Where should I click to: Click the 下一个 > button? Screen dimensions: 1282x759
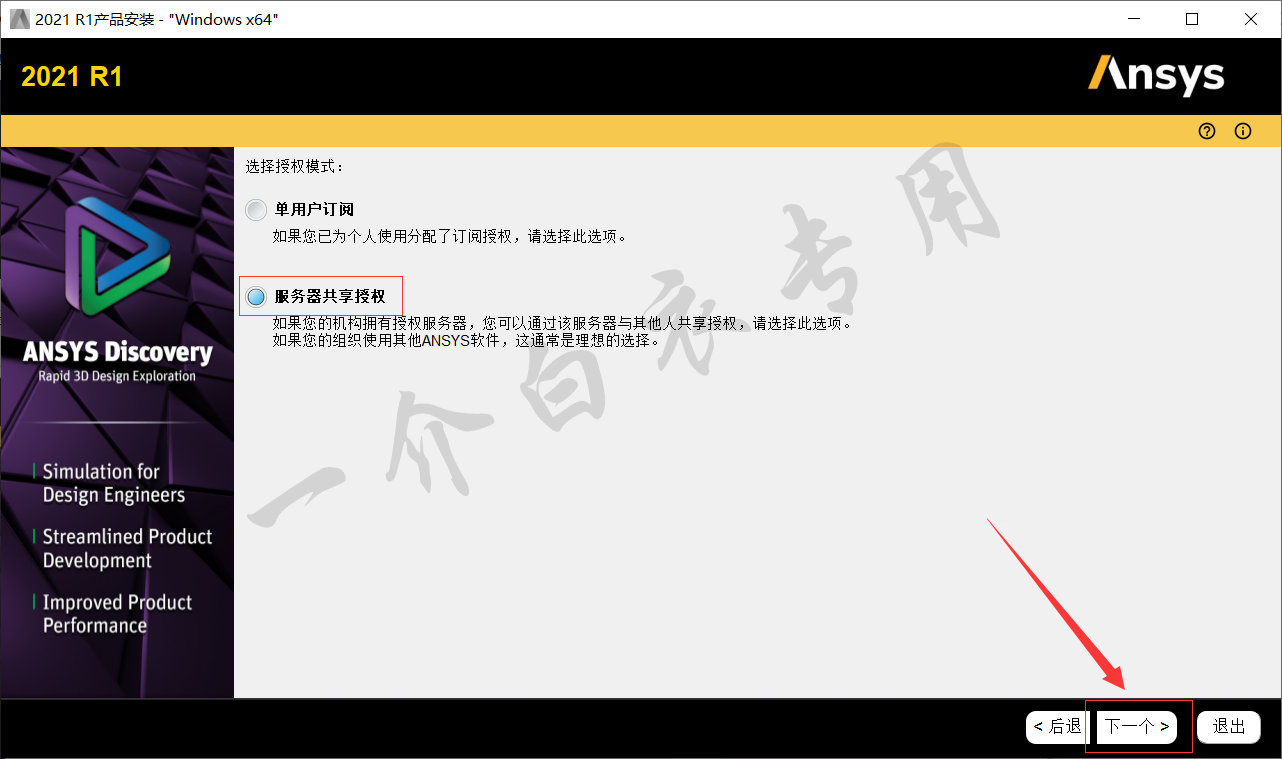(x=1137, y=727)
